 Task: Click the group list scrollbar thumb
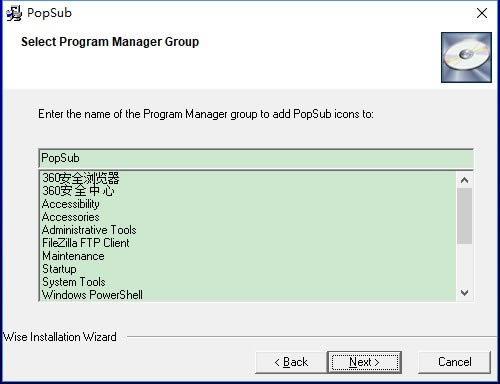(464, 216)
